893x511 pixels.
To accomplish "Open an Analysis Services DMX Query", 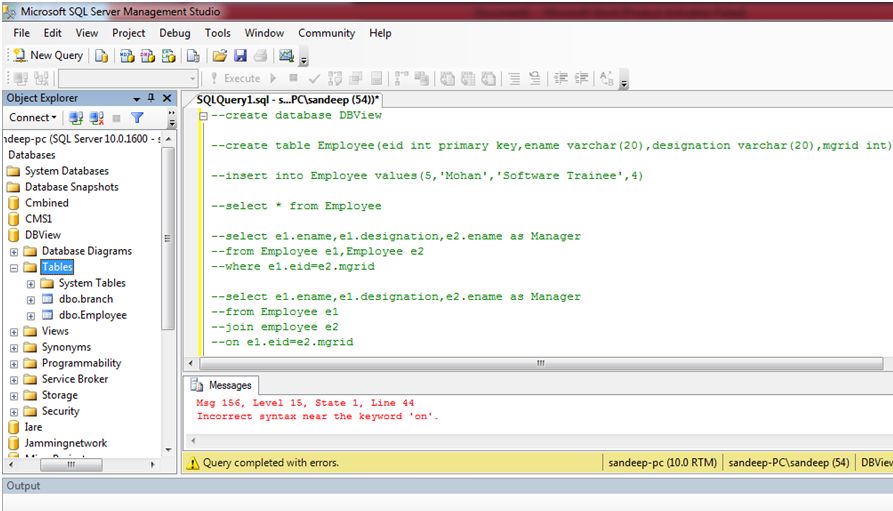I will (x=148, y=55).
